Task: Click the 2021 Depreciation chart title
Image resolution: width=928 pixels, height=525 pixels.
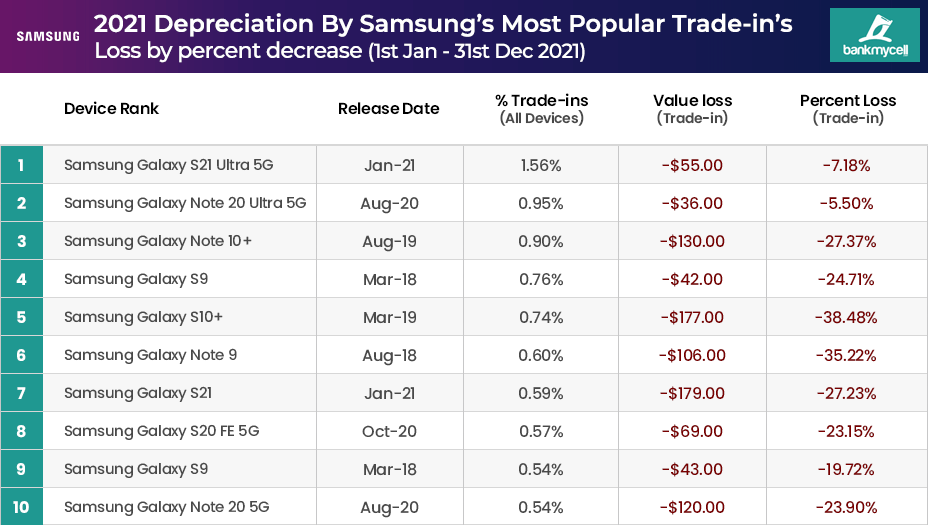Action: click(x=444, y=24)
